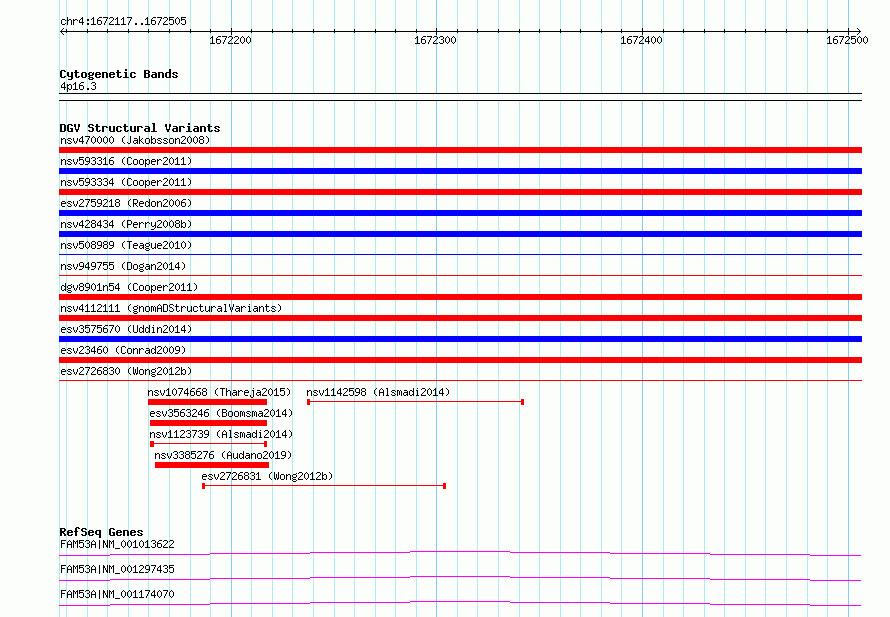The image size is (890, 617).
Task: Click the chr4:1672117..1672505 coordinate label
Action: [x=123, y=21]
